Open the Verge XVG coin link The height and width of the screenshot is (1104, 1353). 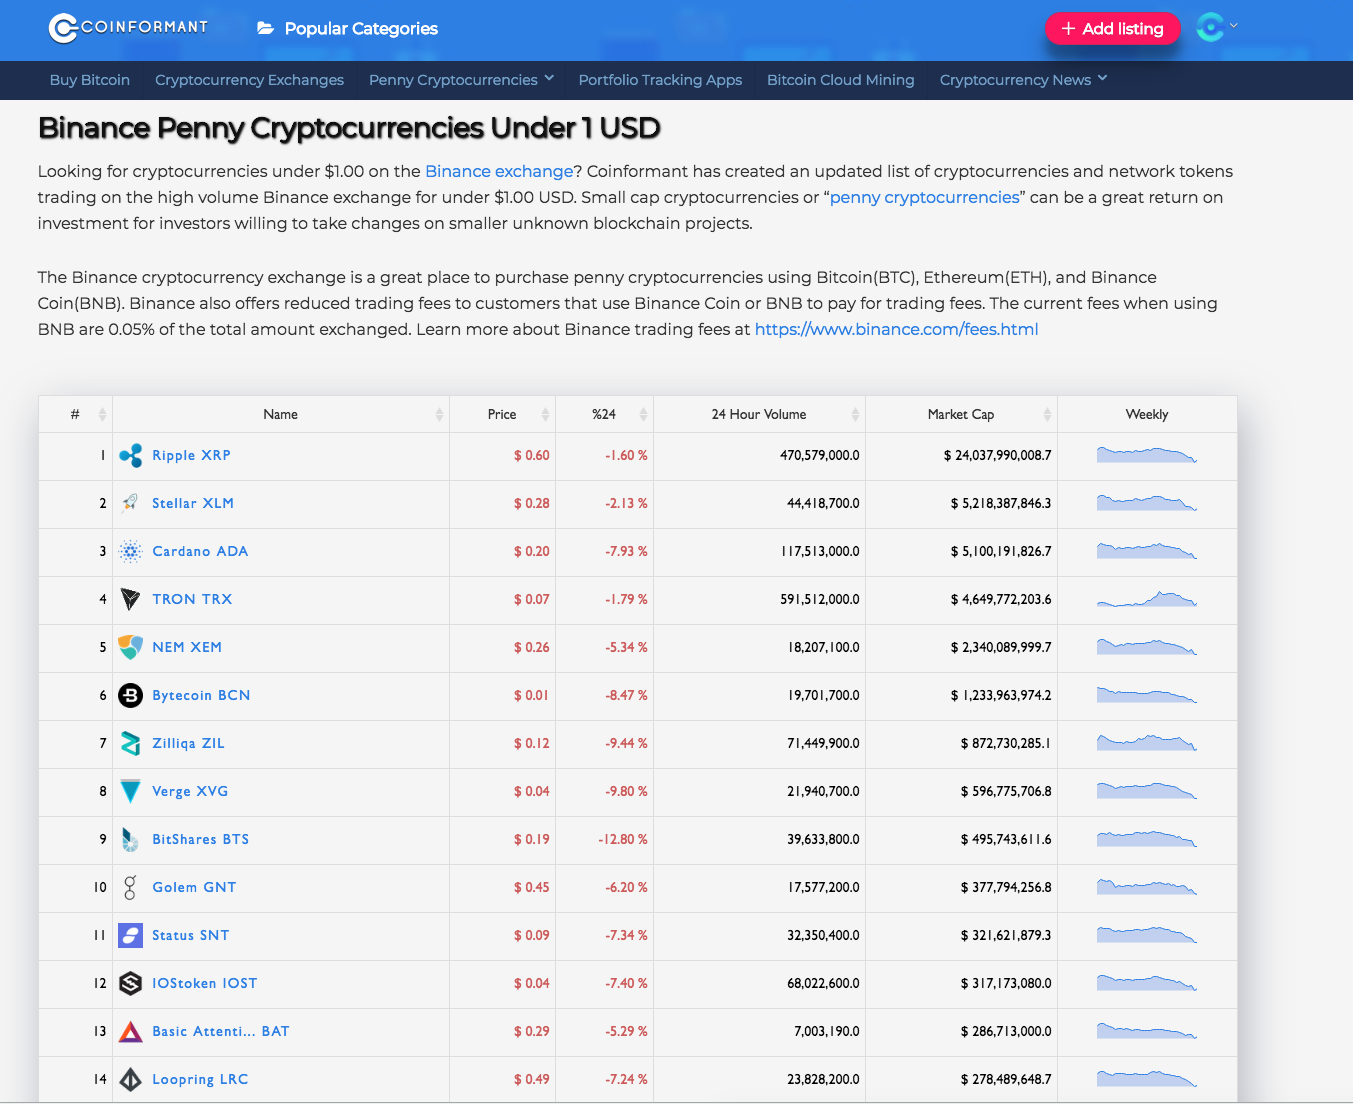tap(190, 791)
